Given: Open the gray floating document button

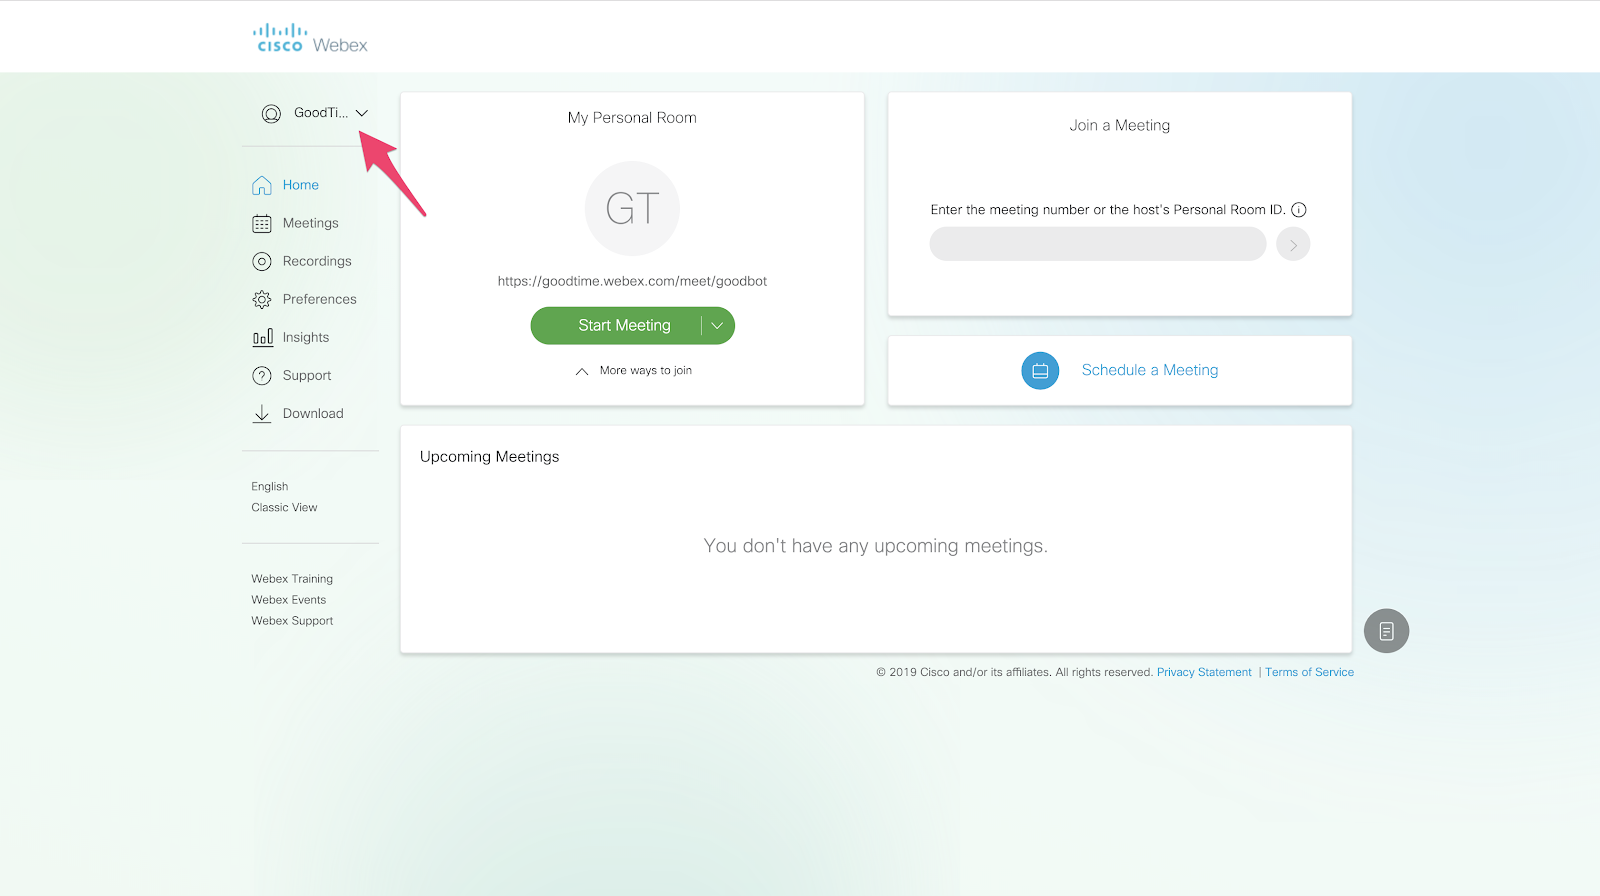Looking at the screenshot, I should tap(1386, 631).
